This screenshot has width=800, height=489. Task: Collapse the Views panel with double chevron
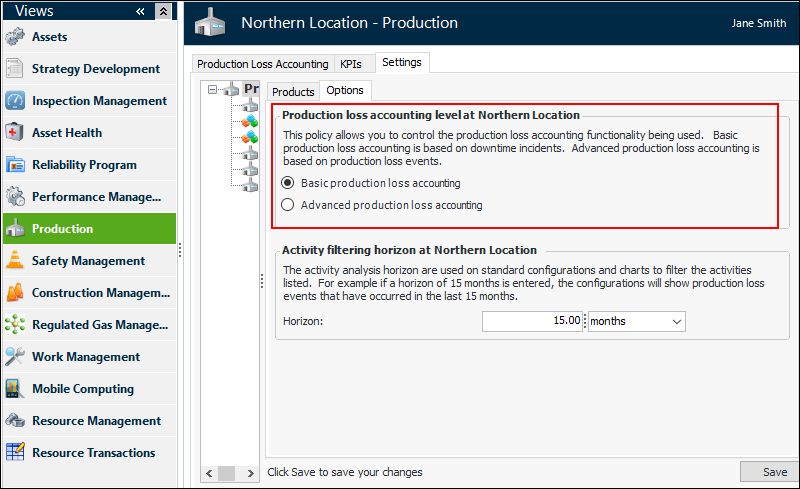coord(140,11)
